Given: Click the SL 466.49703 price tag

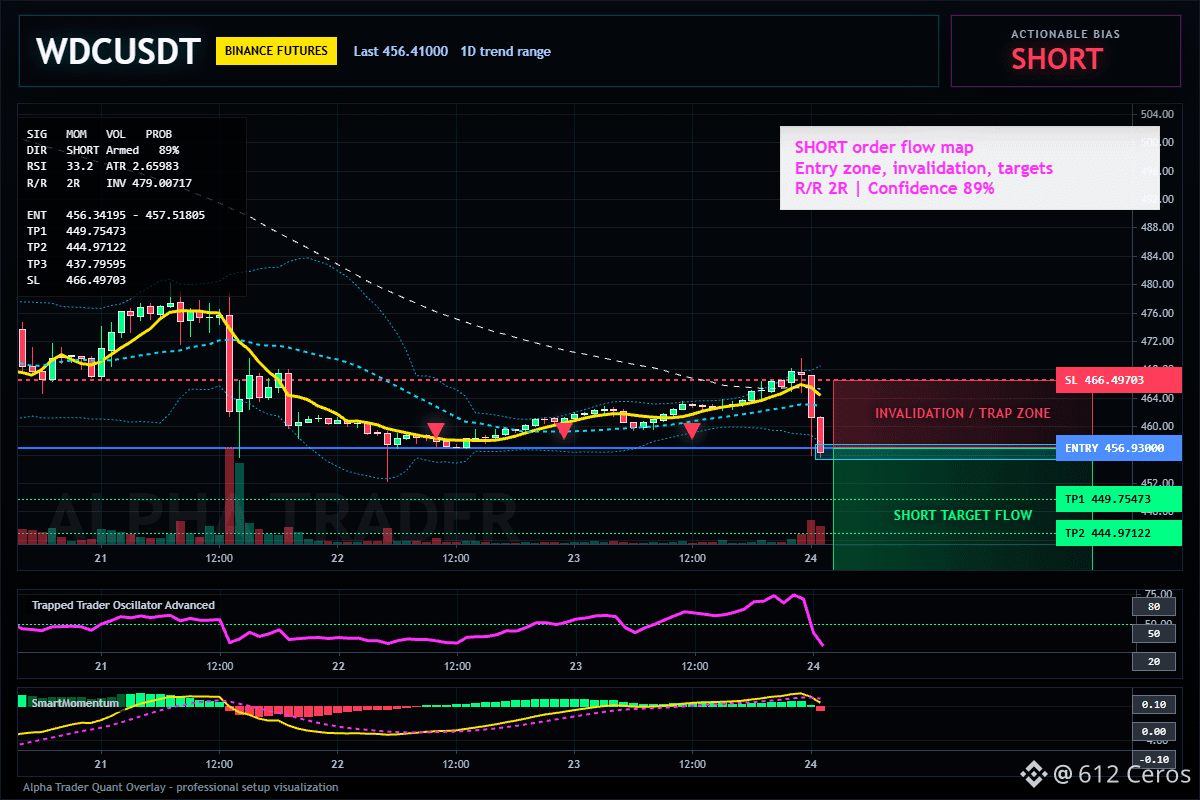Looking at the screenshot, I should click(x=1118, y=380).
